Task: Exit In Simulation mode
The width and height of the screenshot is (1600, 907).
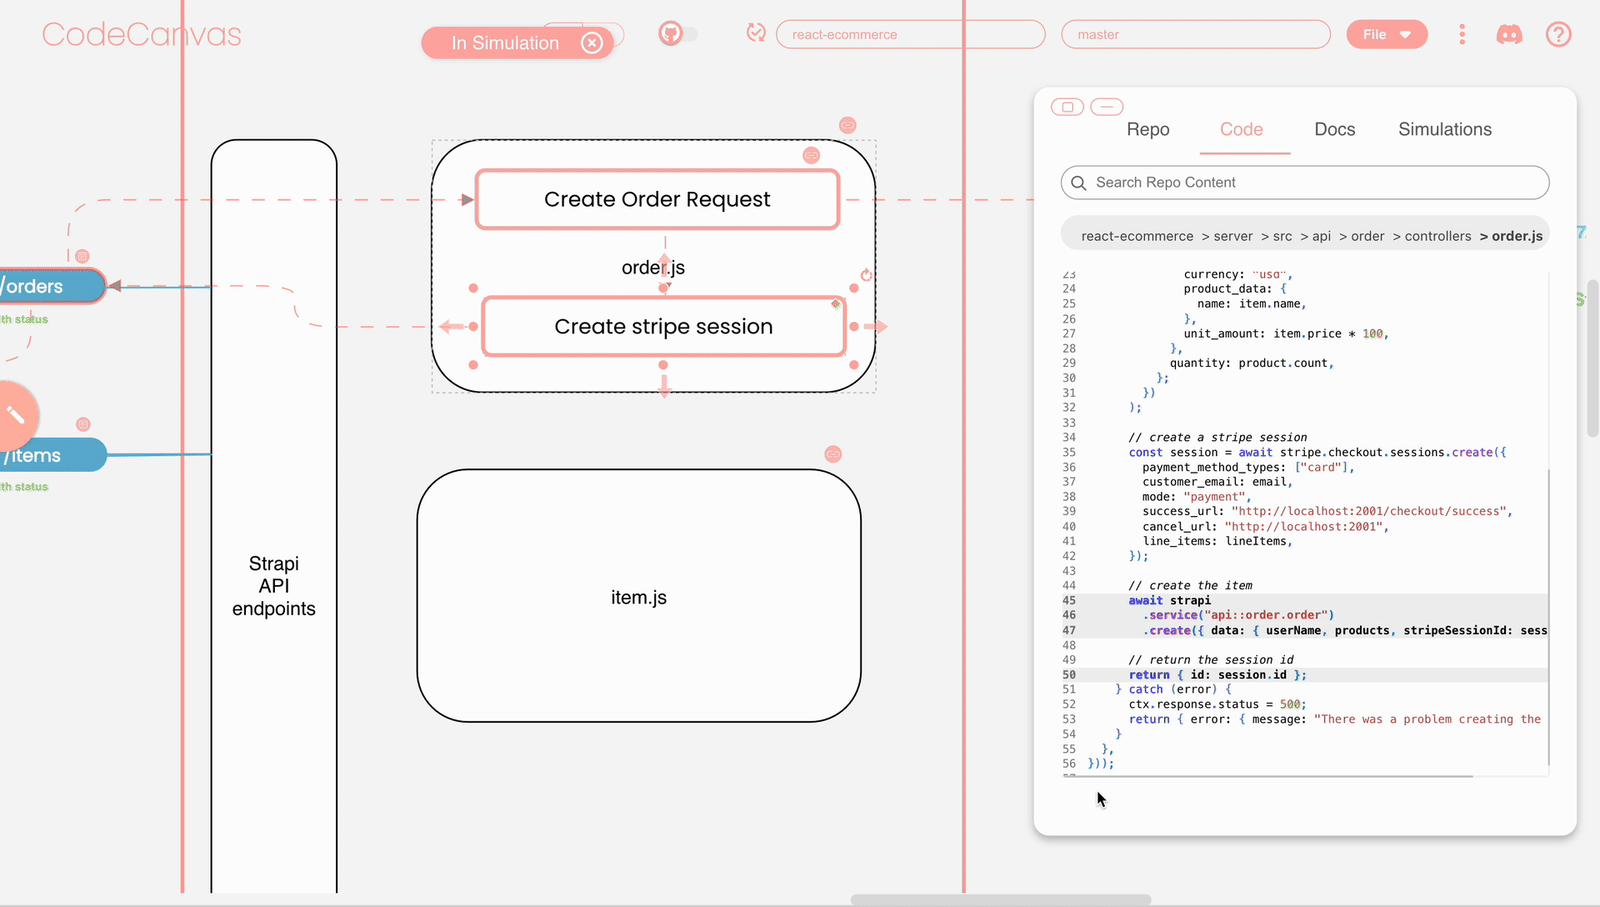Action: click(x=592, y=42)
